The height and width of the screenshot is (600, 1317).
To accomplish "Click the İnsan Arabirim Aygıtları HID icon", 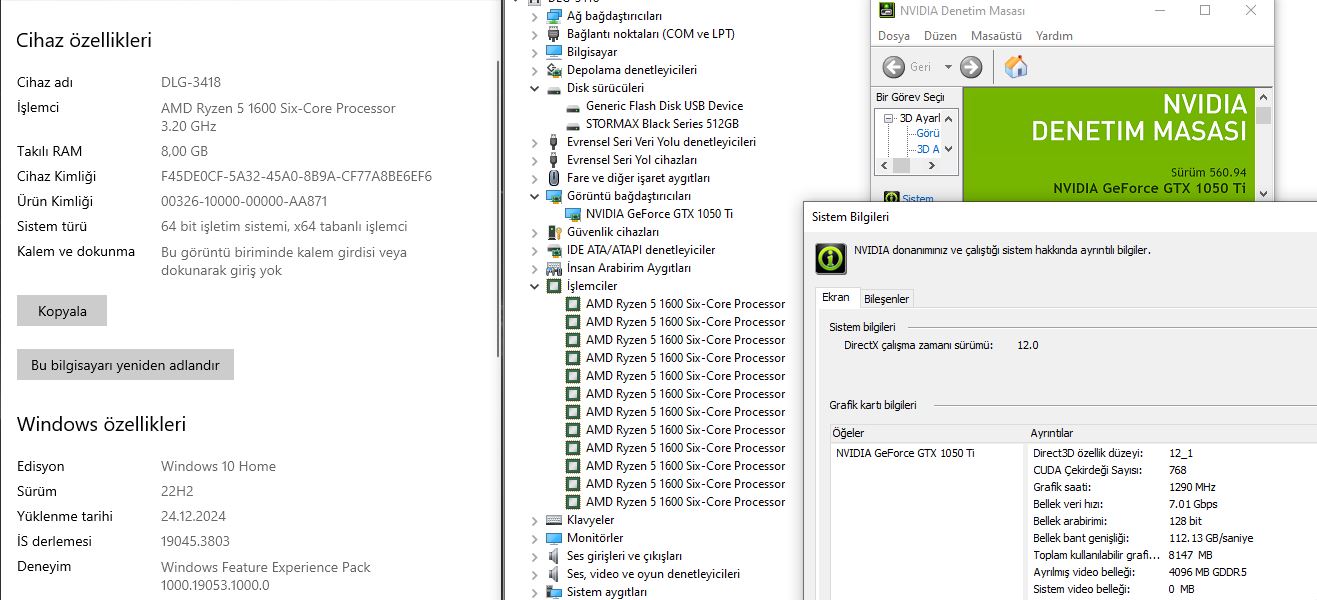I will click(554, 268).
